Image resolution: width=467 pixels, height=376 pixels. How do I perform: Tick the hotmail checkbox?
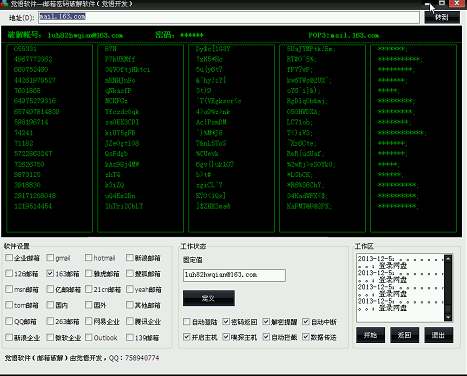point(89,258)
